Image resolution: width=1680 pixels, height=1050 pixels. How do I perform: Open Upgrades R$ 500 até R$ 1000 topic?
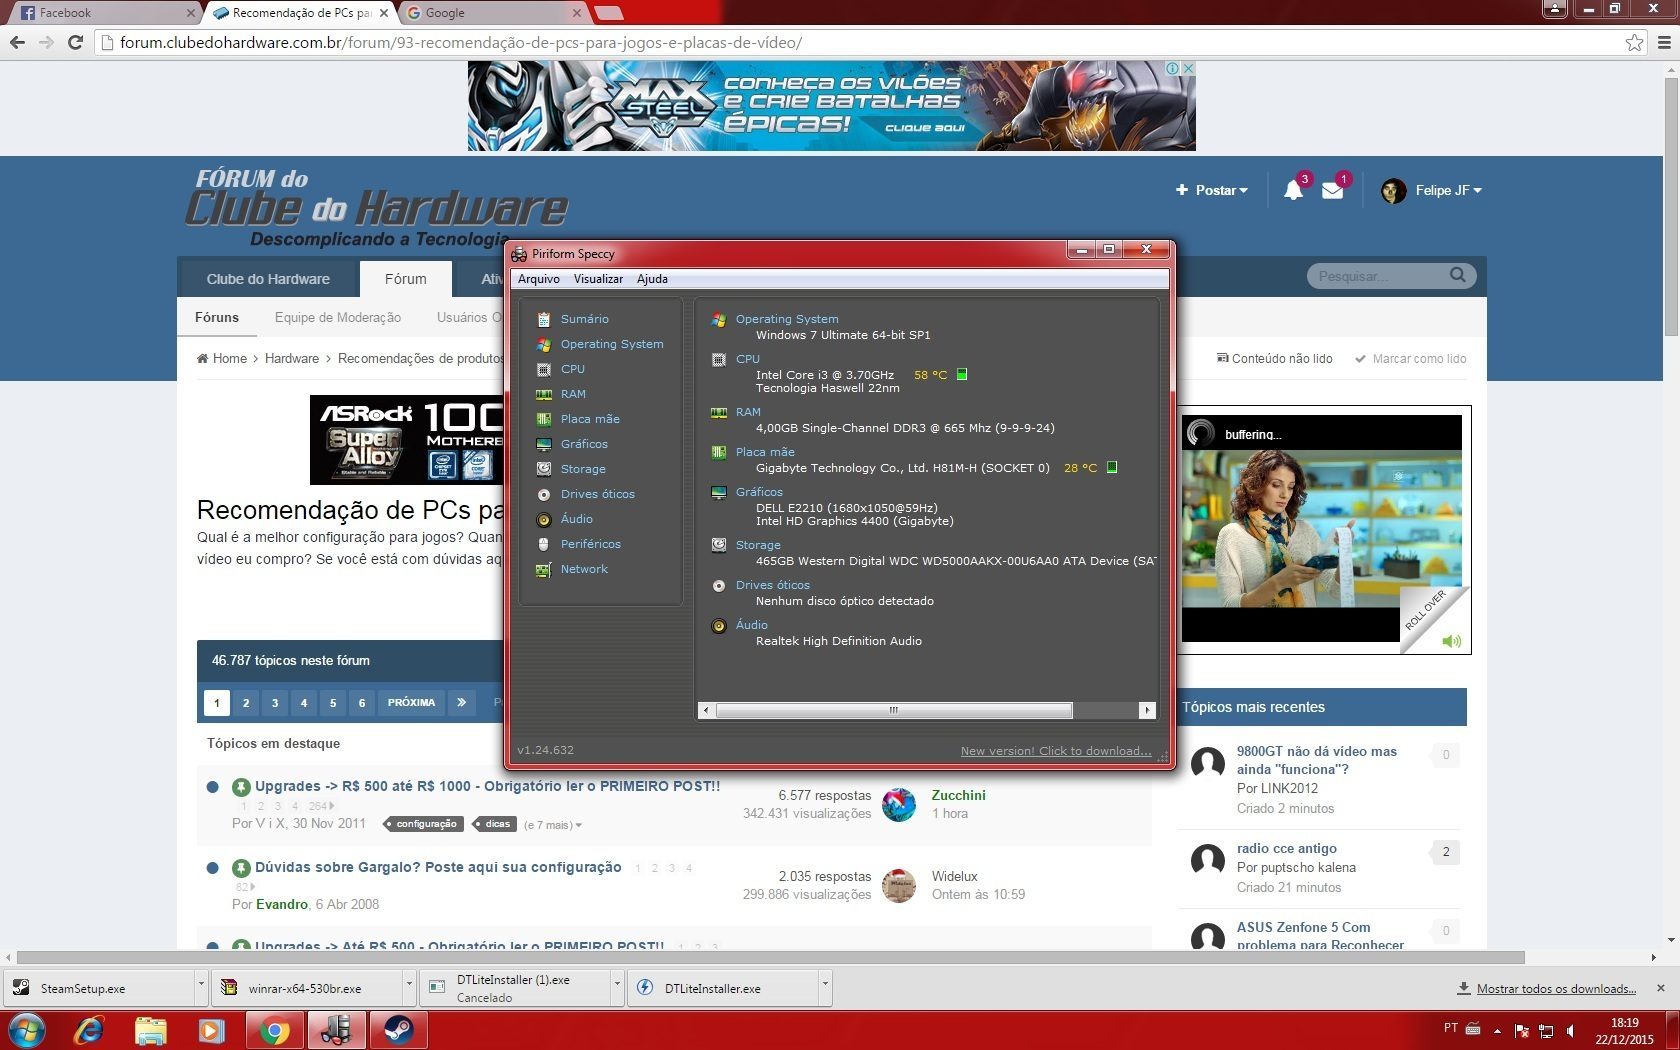487,786
